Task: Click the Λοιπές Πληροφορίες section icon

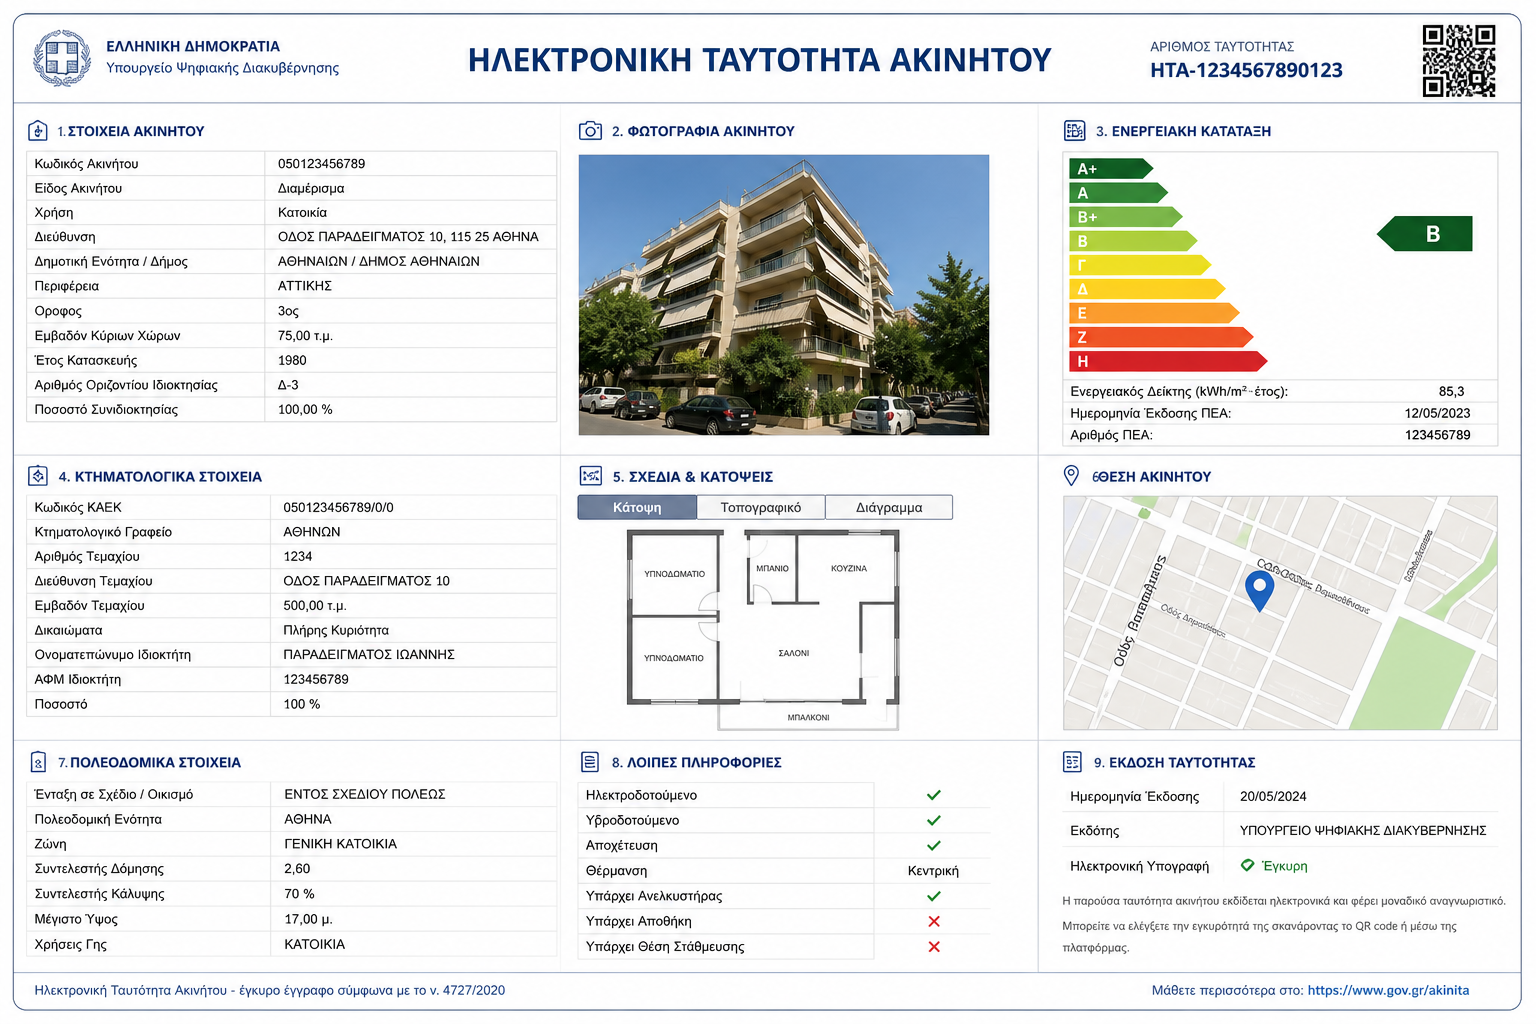Action: tap(590, 762)
